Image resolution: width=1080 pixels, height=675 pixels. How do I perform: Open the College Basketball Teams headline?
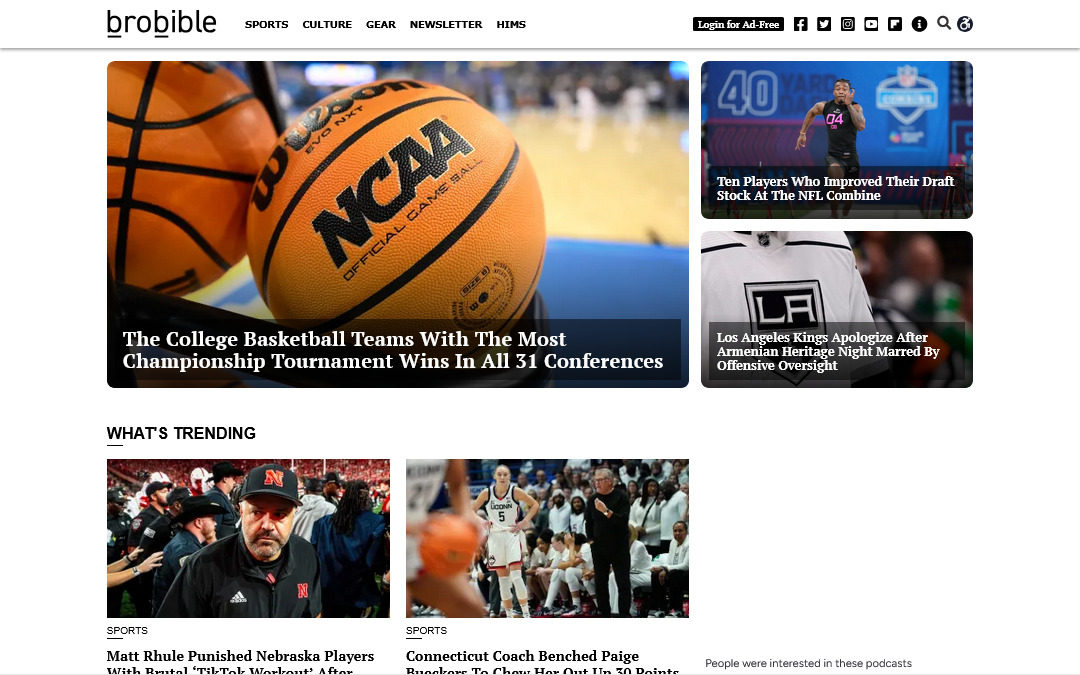click(x=393, y=350)
